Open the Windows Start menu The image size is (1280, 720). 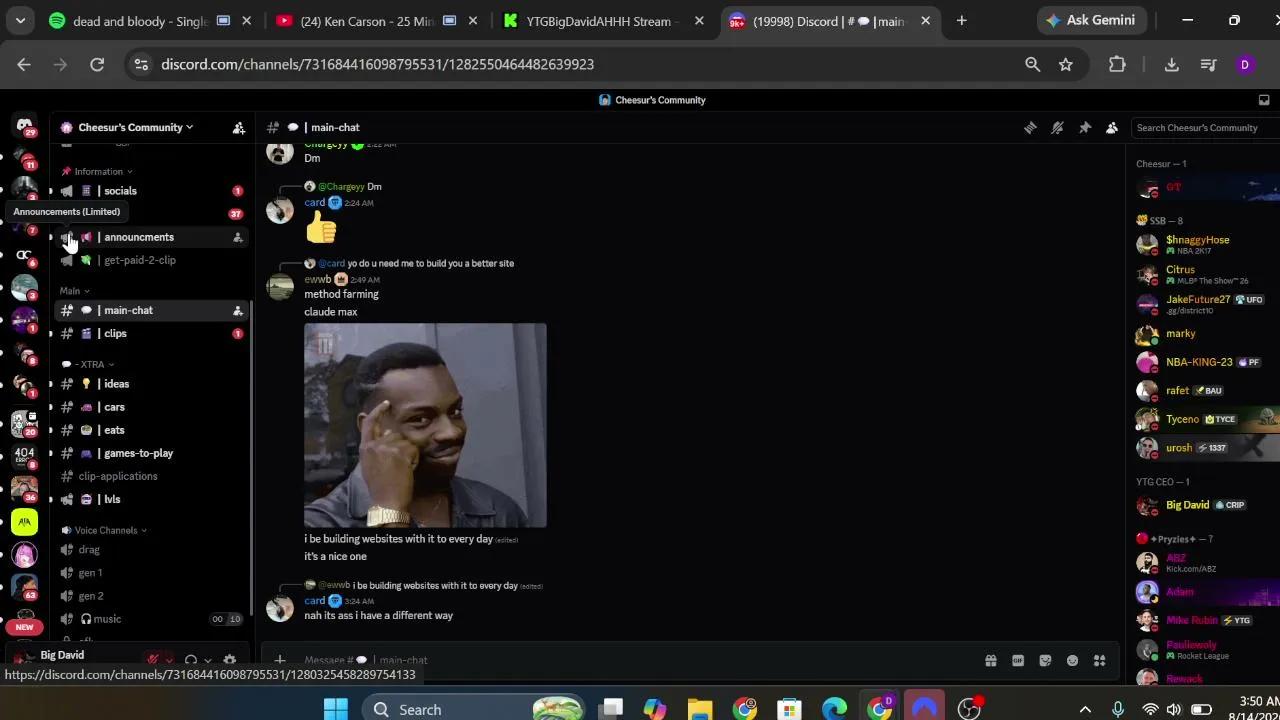(x=335, y=709)
